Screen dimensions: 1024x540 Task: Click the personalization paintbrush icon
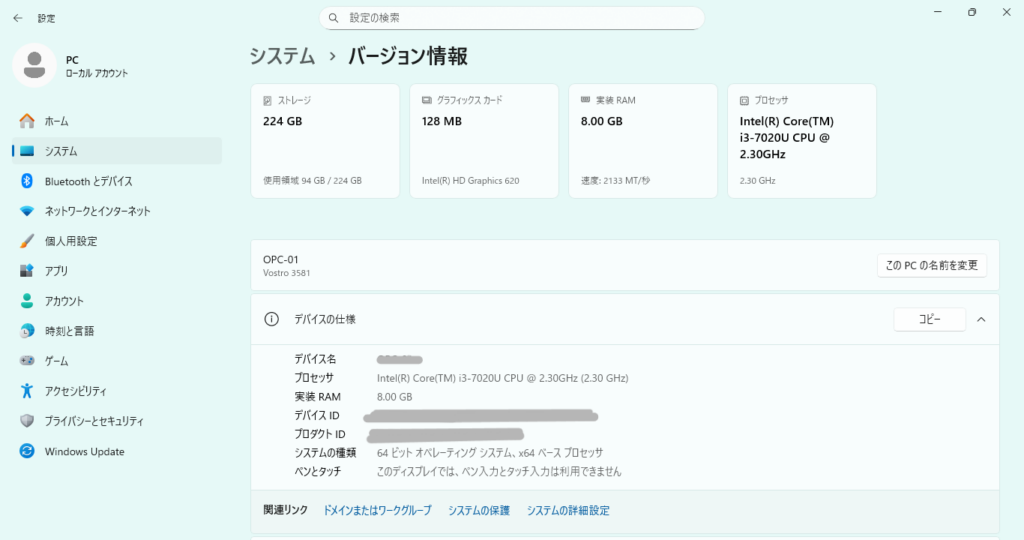[x=27, y=241]
